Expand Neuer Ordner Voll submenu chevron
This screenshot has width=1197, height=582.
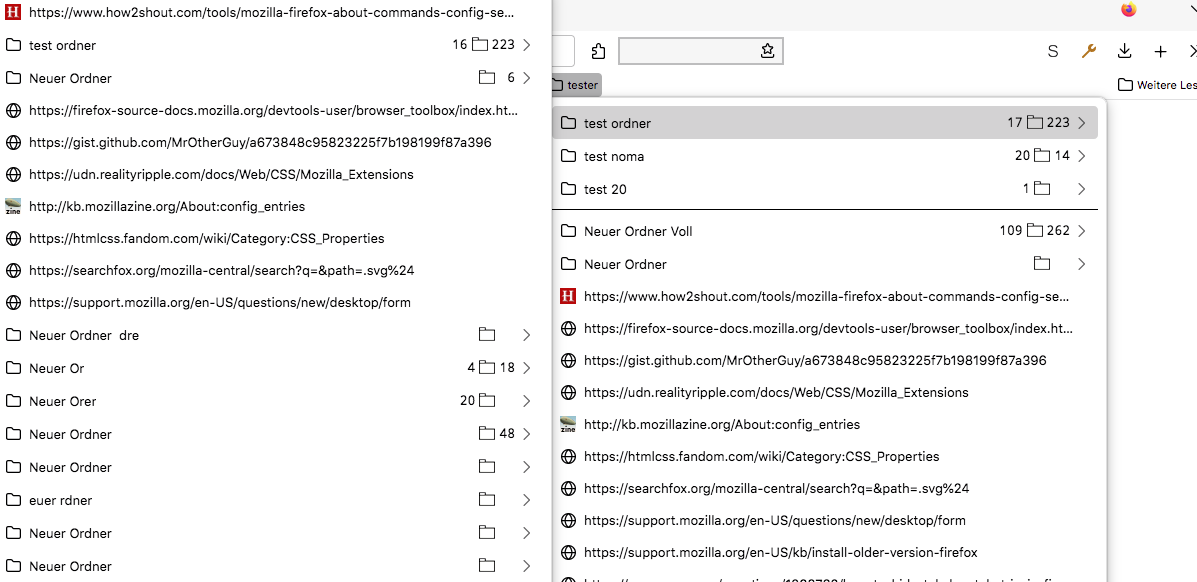[x=1081, y=231]
